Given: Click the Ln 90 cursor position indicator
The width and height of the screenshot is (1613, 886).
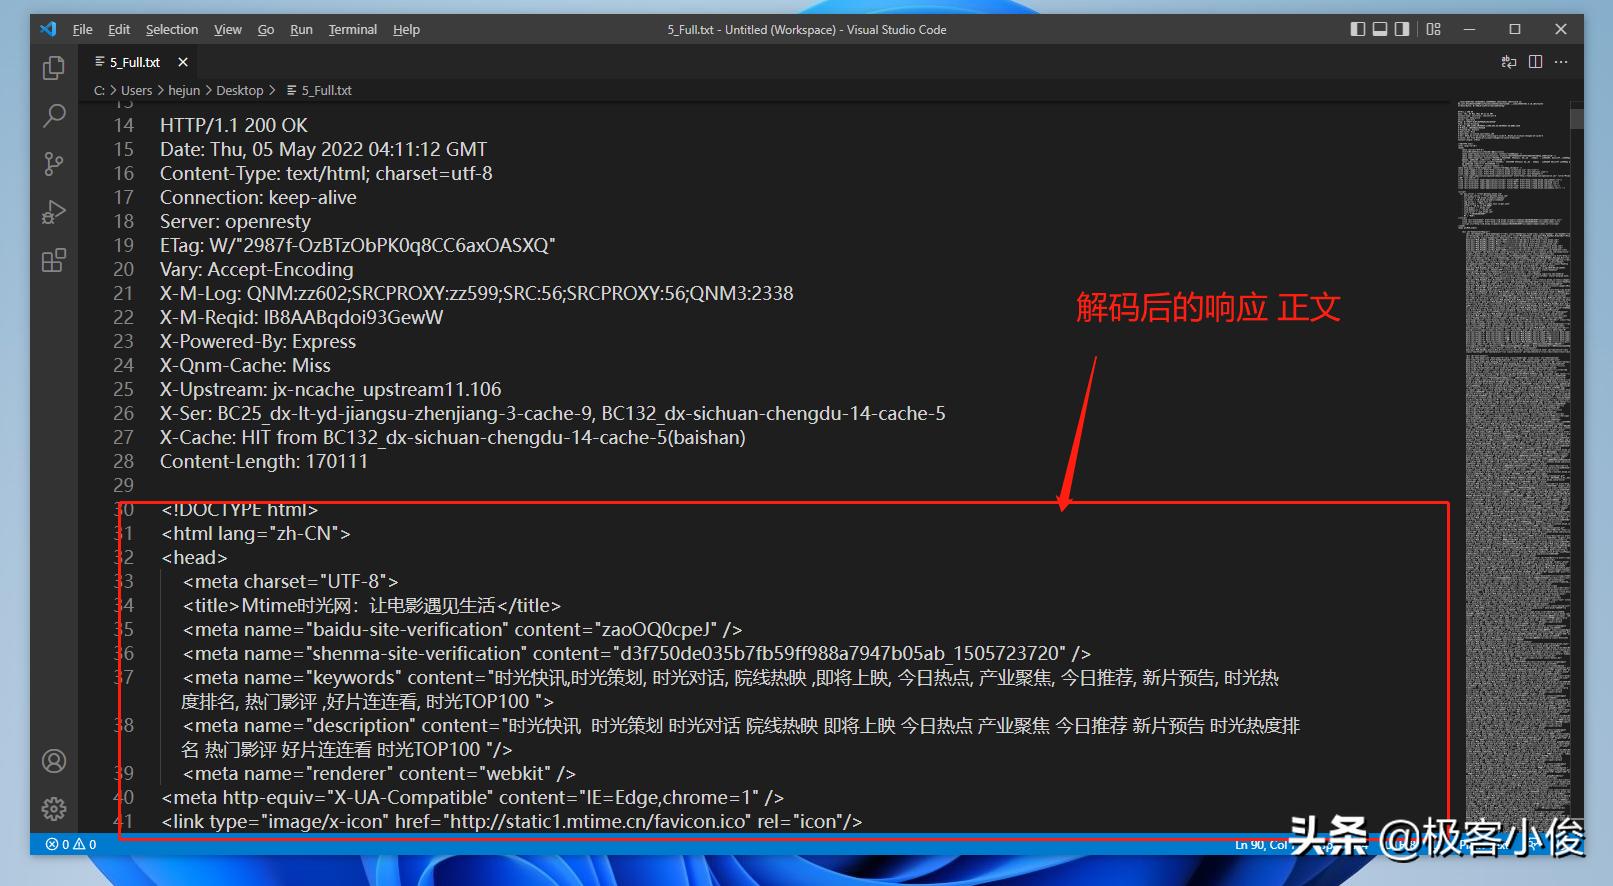Looking at the screenshot, I should coord(1262,845).
